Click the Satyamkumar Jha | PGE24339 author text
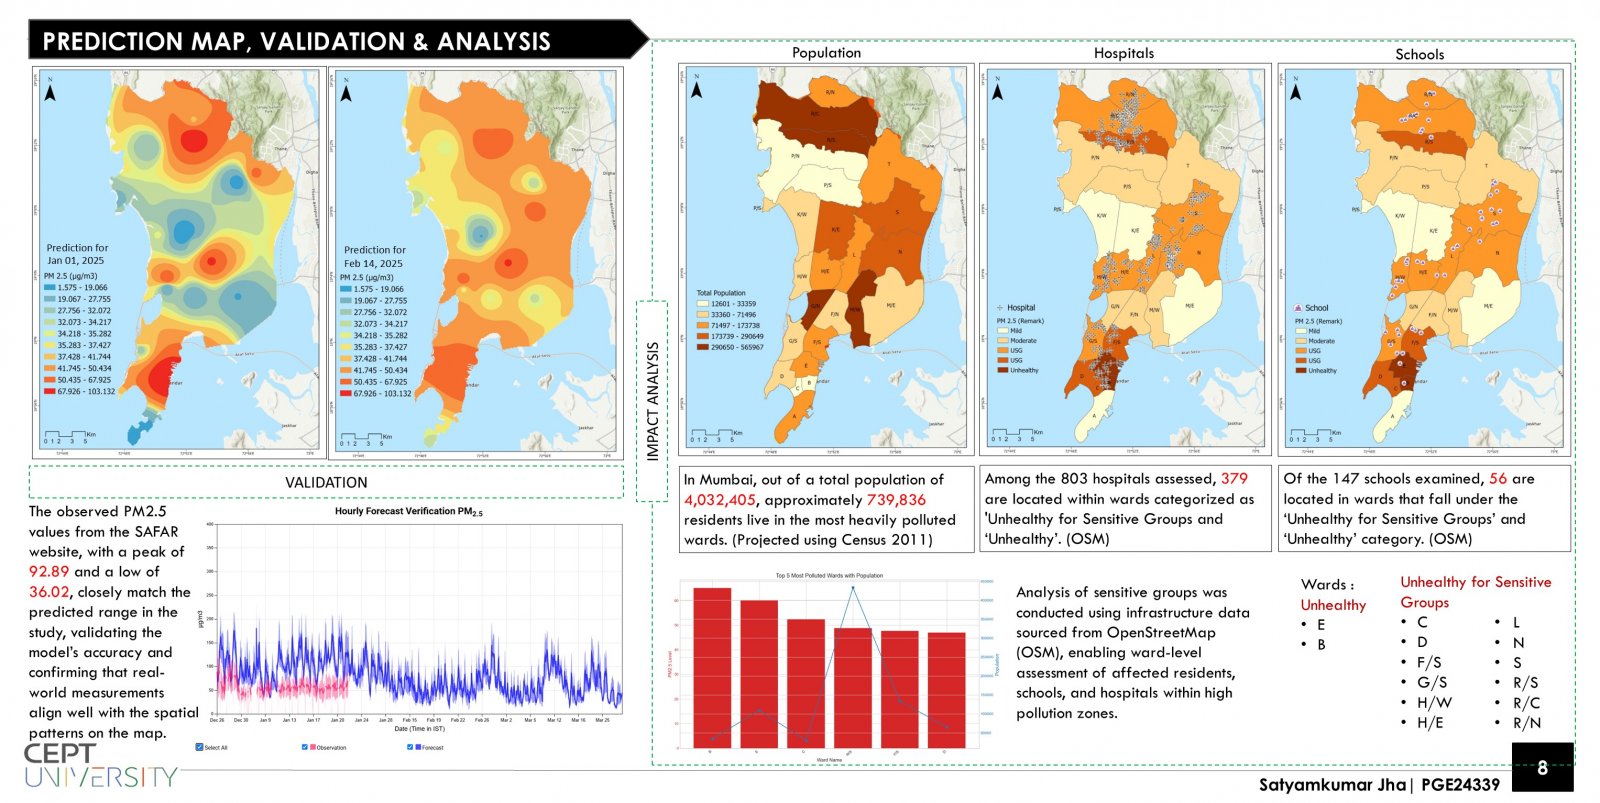This screenshot has width=1600, height=803. (x=1379, y=785)
